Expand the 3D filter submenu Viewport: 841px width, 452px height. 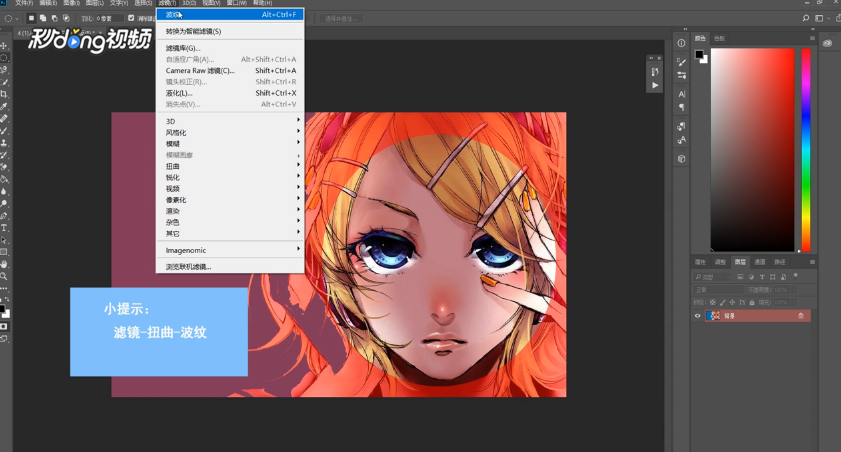point(230,121)
